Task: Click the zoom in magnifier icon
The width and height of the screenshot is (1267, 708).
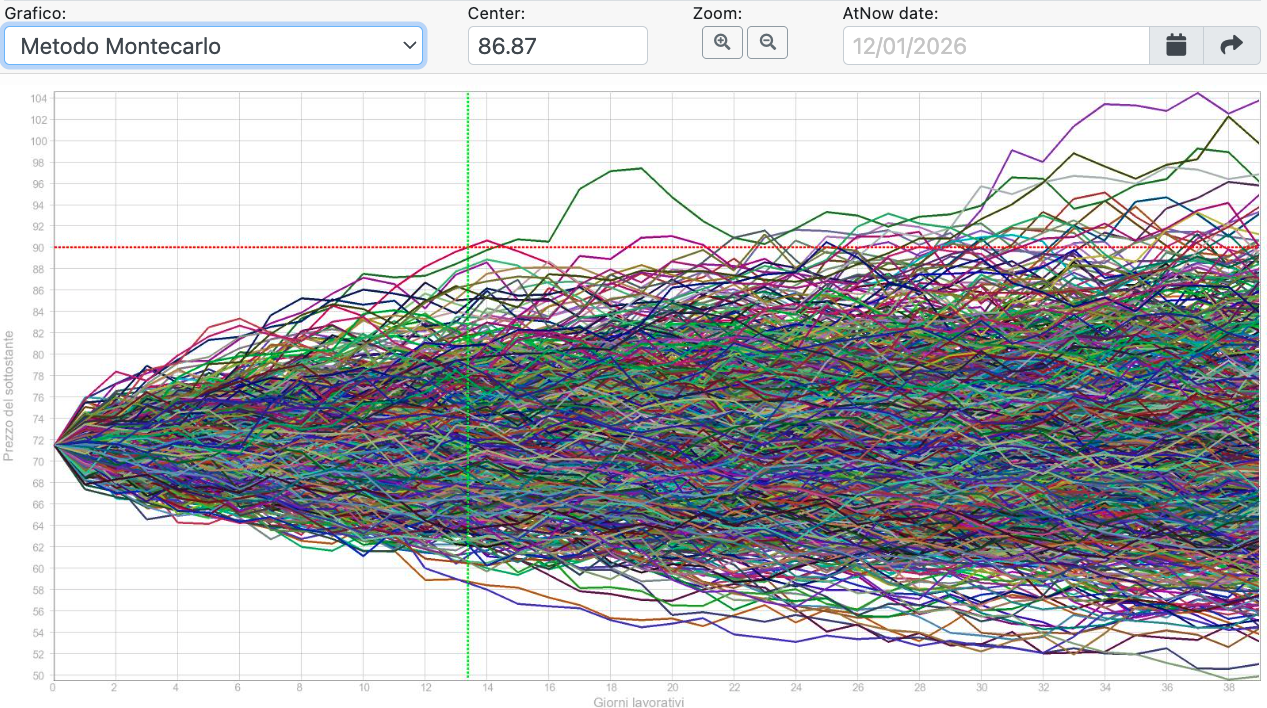Action: (722, 43)
